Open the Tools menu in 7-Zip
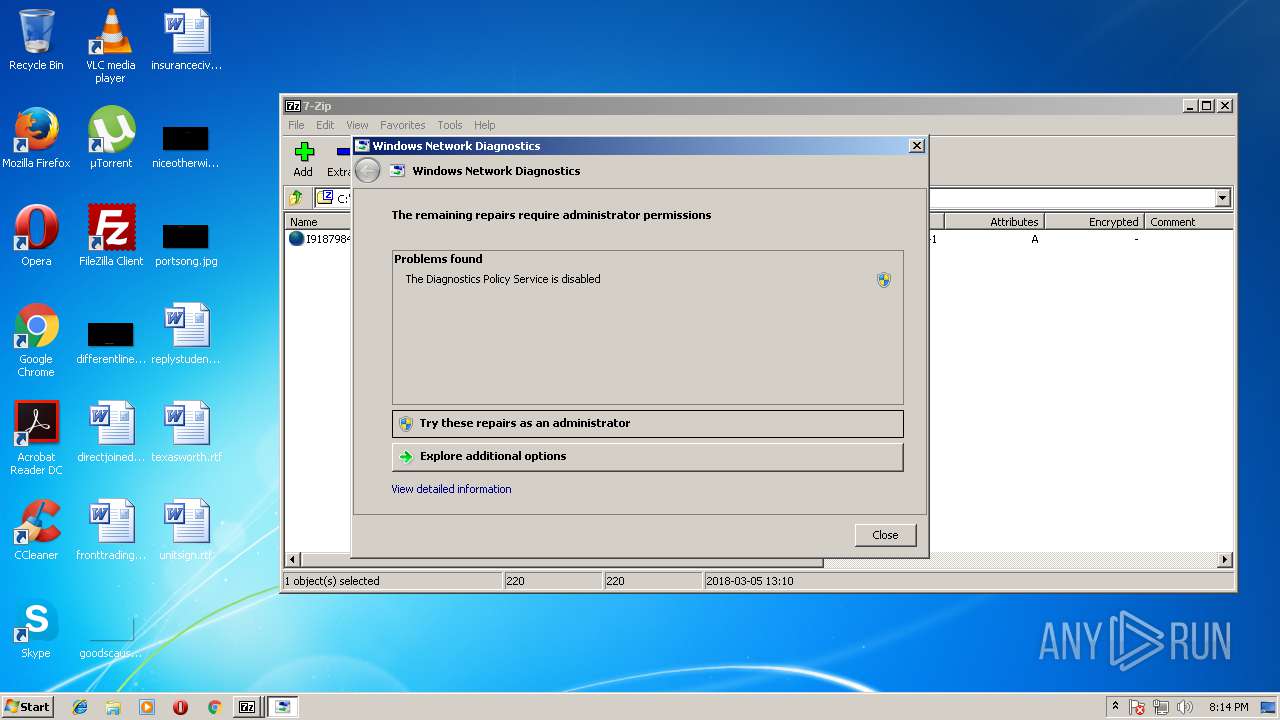The width and height of the screenshot is (1280, 720). 450,125
